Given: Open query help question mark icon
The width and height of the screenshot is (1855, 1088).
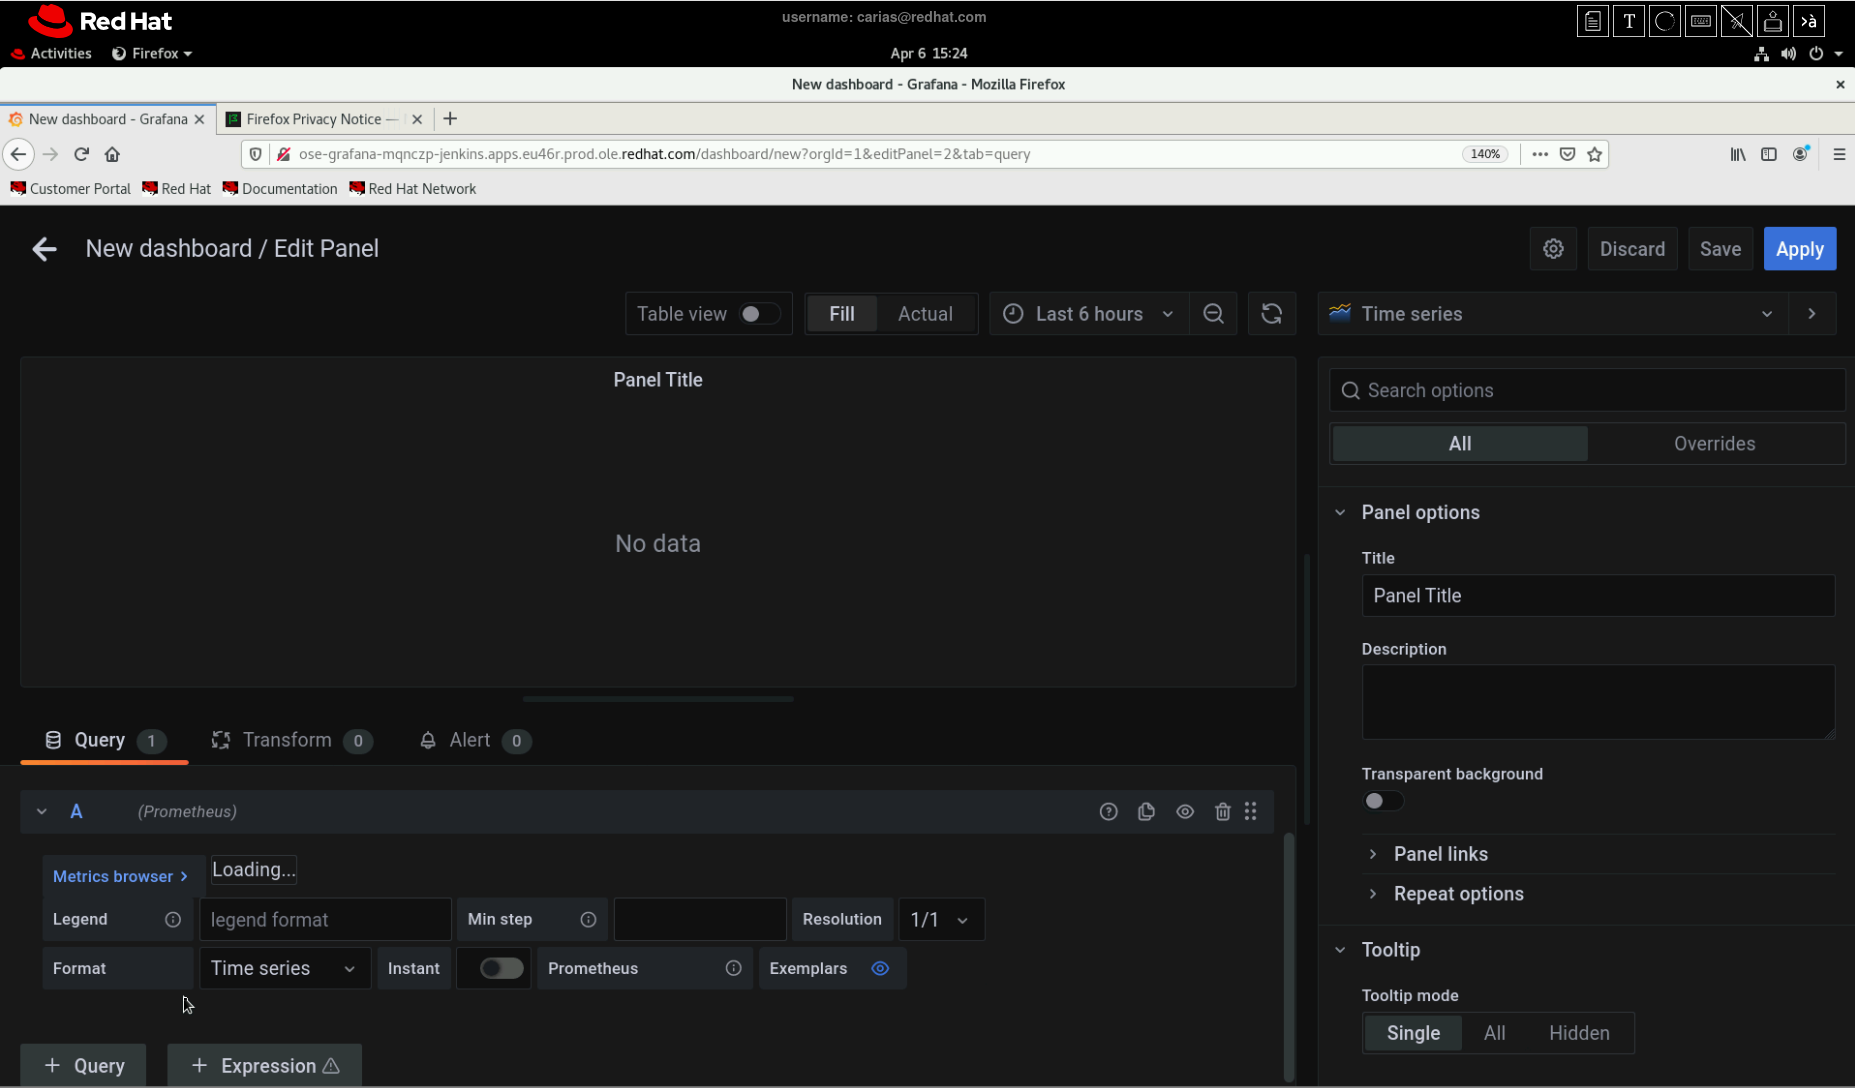Looking at the screenshot, I should 1108,812.
